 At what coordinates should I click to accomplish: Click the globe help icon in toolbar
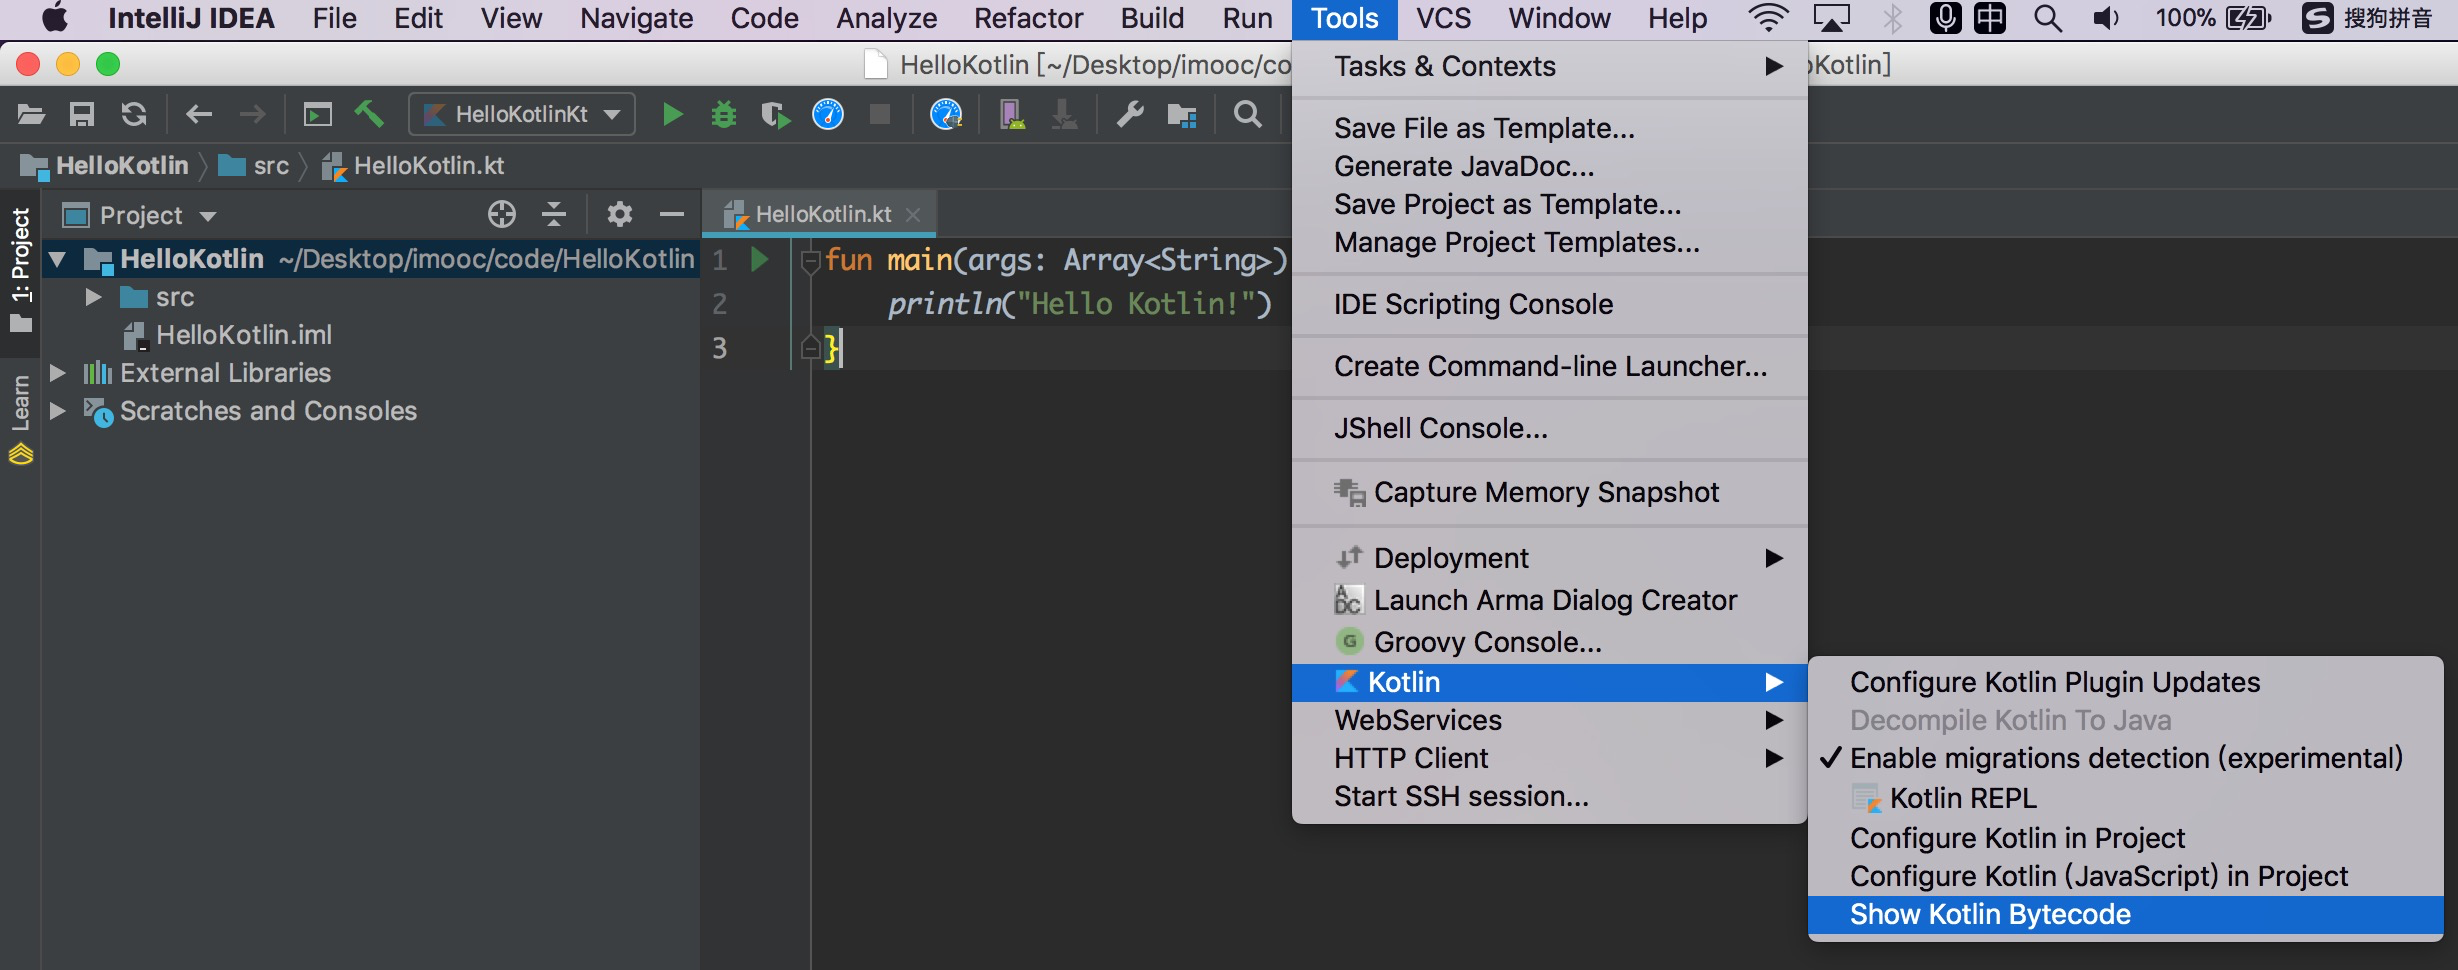pos(946,115)
